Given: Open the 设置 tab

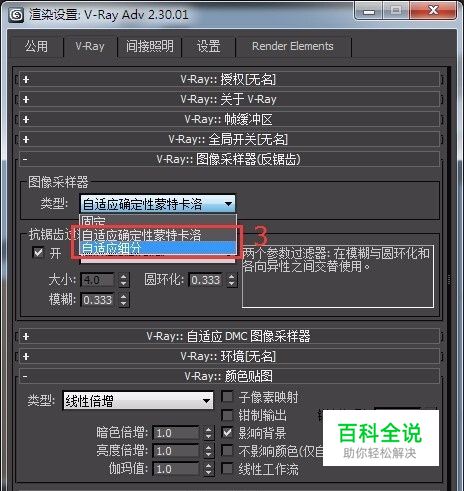Looking at the screenshot, I should [x=208, y=46].
